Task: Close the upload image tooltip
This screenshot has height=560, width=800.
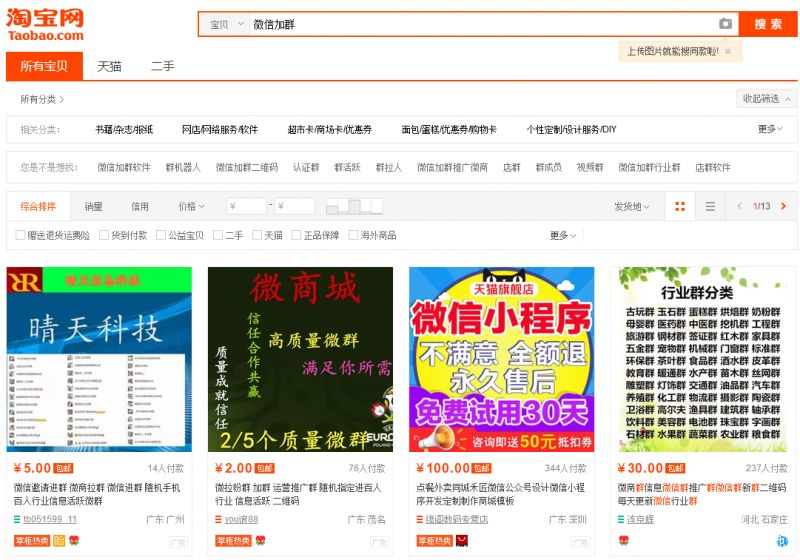Action: click(728, 51)
